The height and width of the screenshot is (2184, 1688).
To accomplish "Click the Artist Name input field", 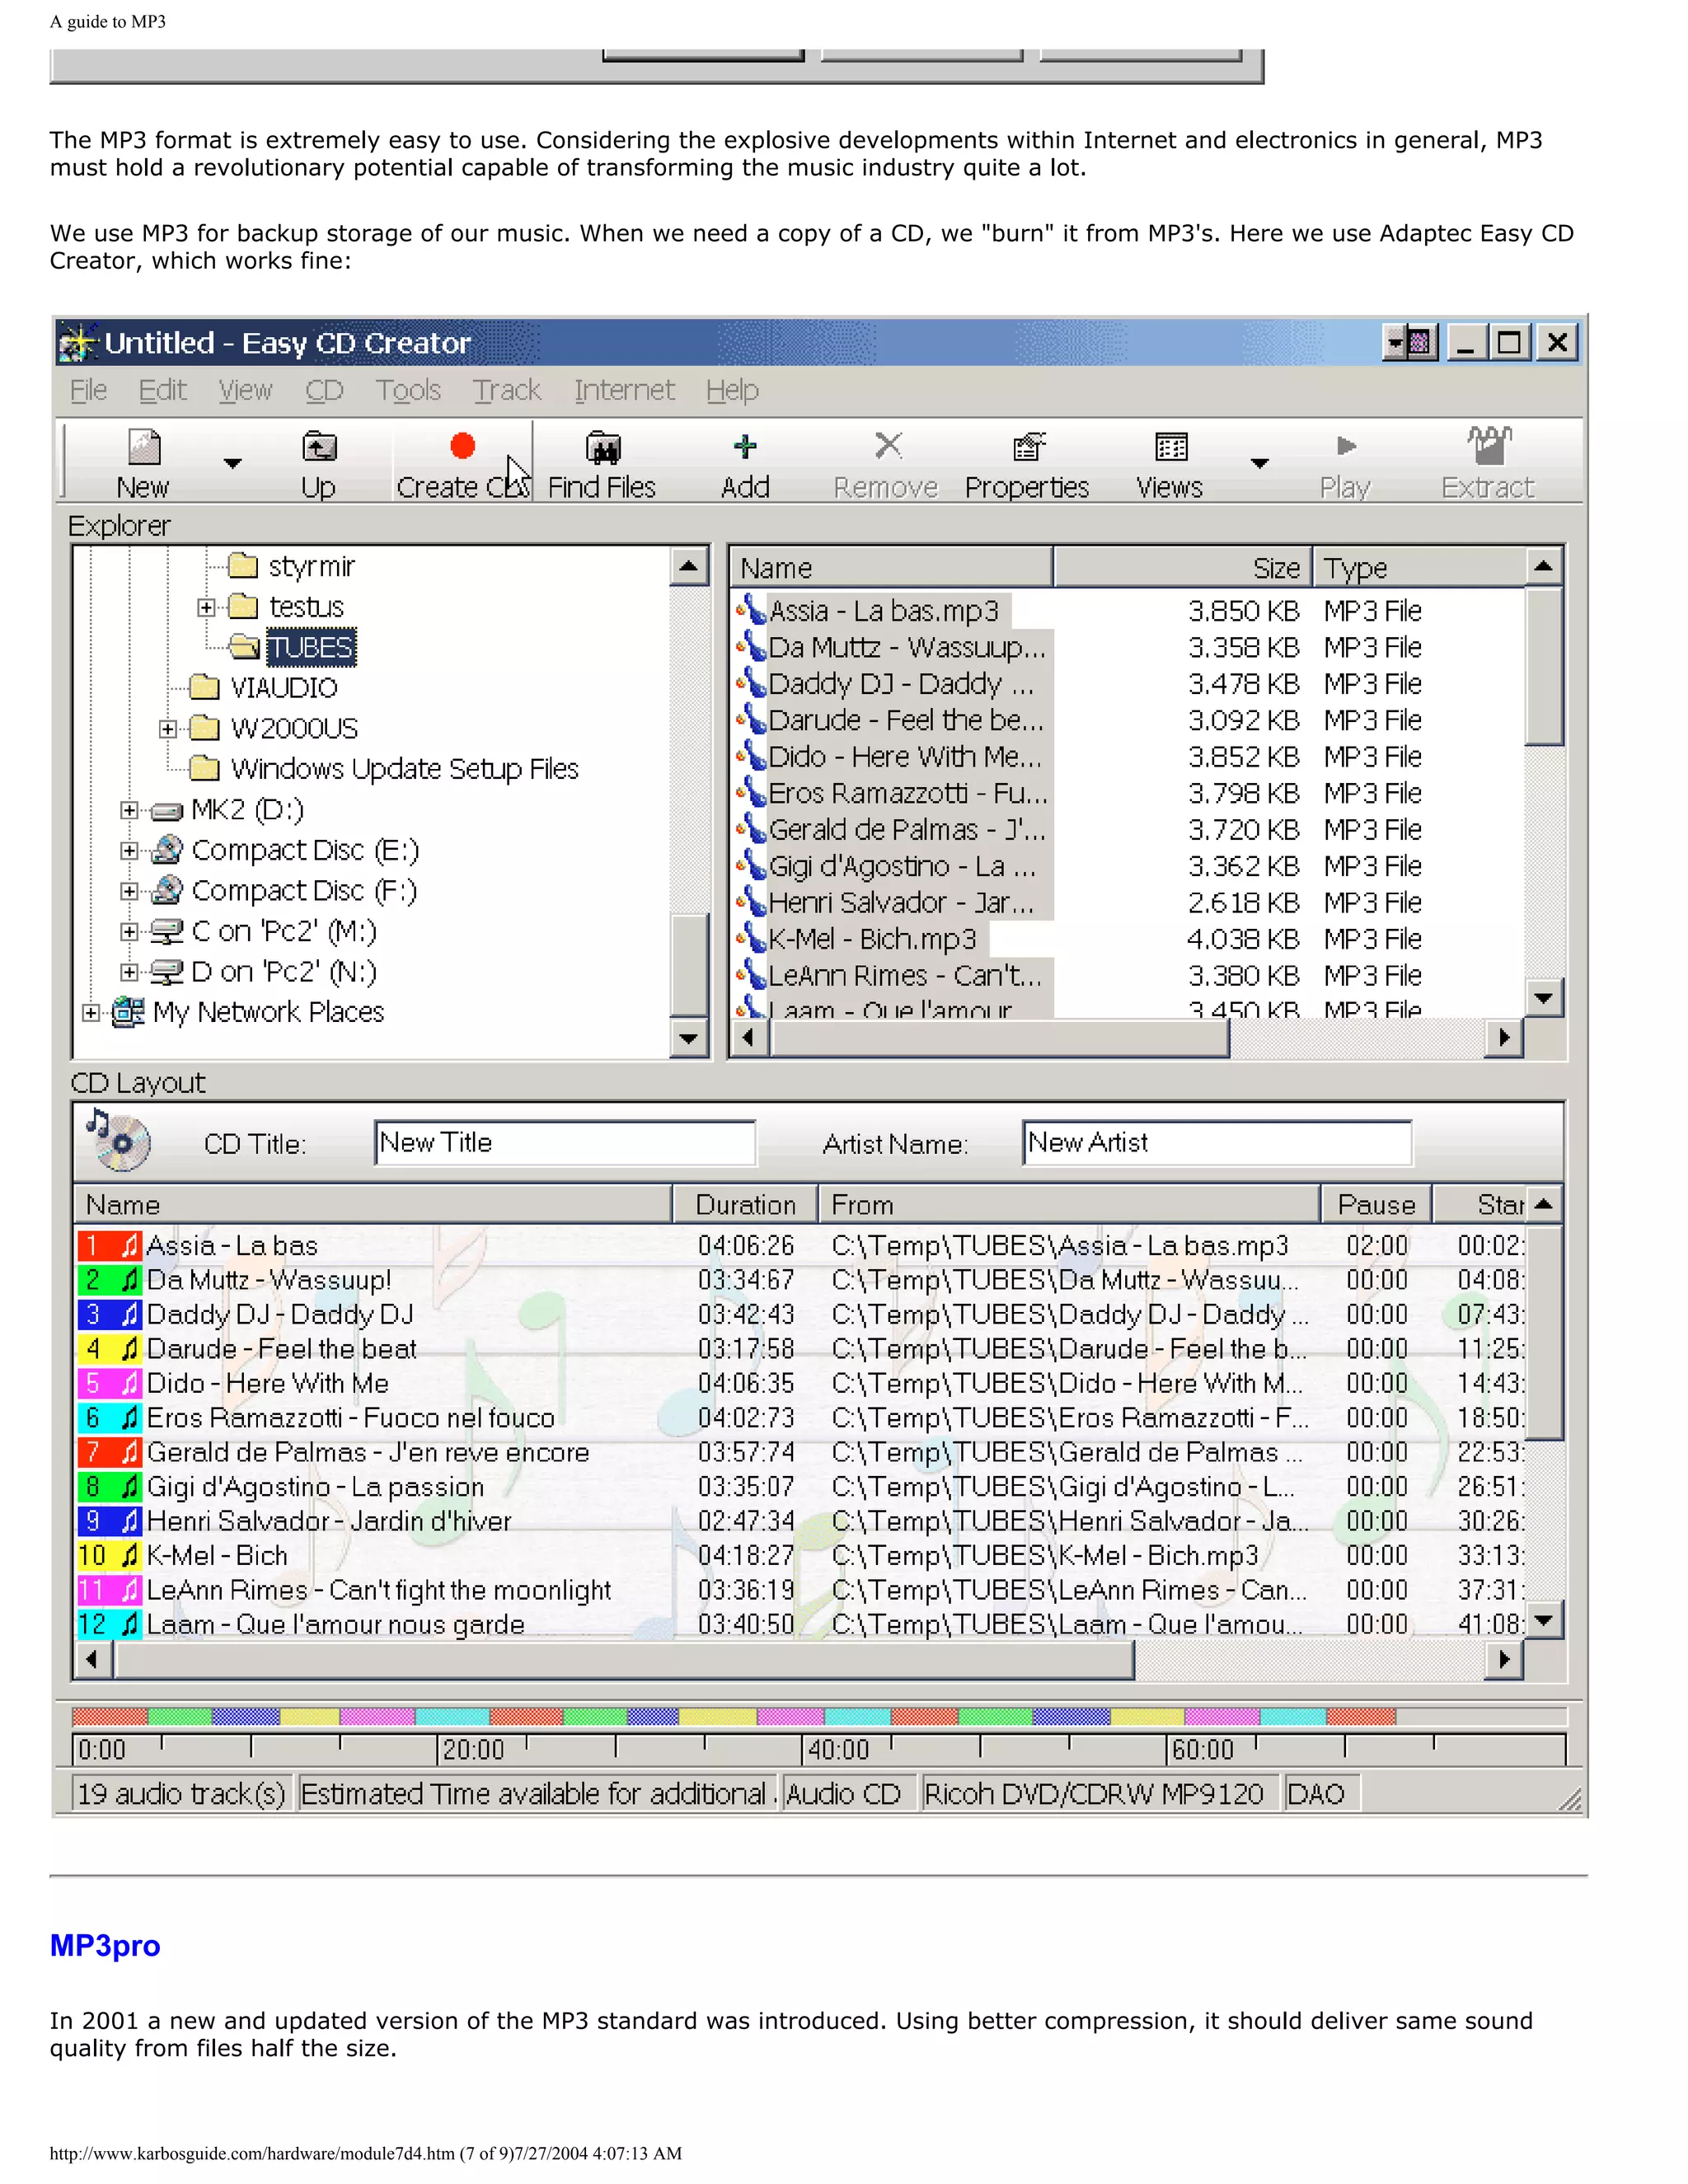I will pos(1218,1143).
